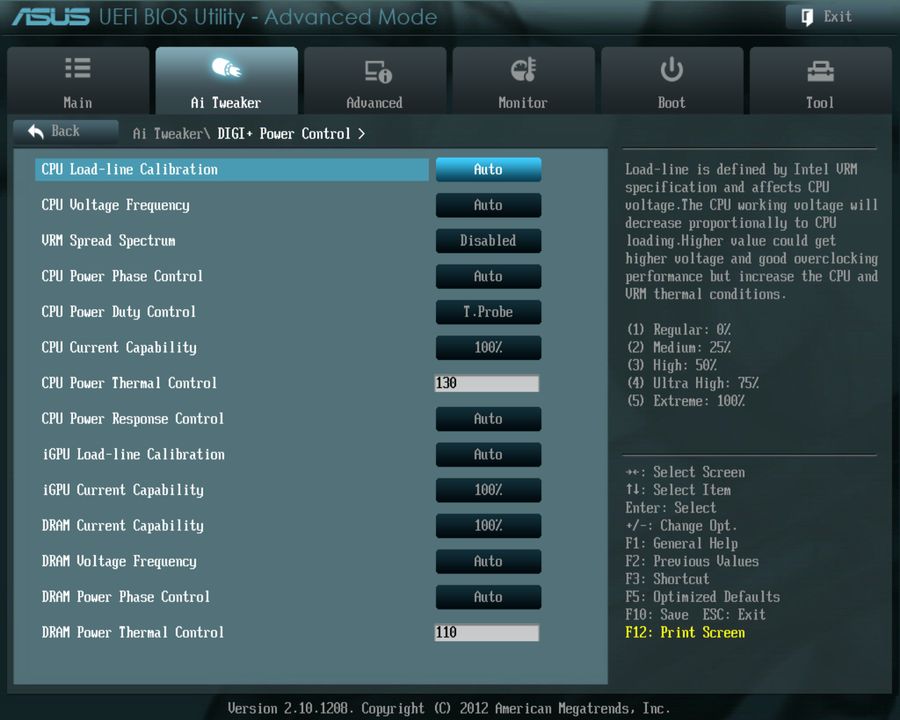Click the ASUS logo

pos(51,17)
